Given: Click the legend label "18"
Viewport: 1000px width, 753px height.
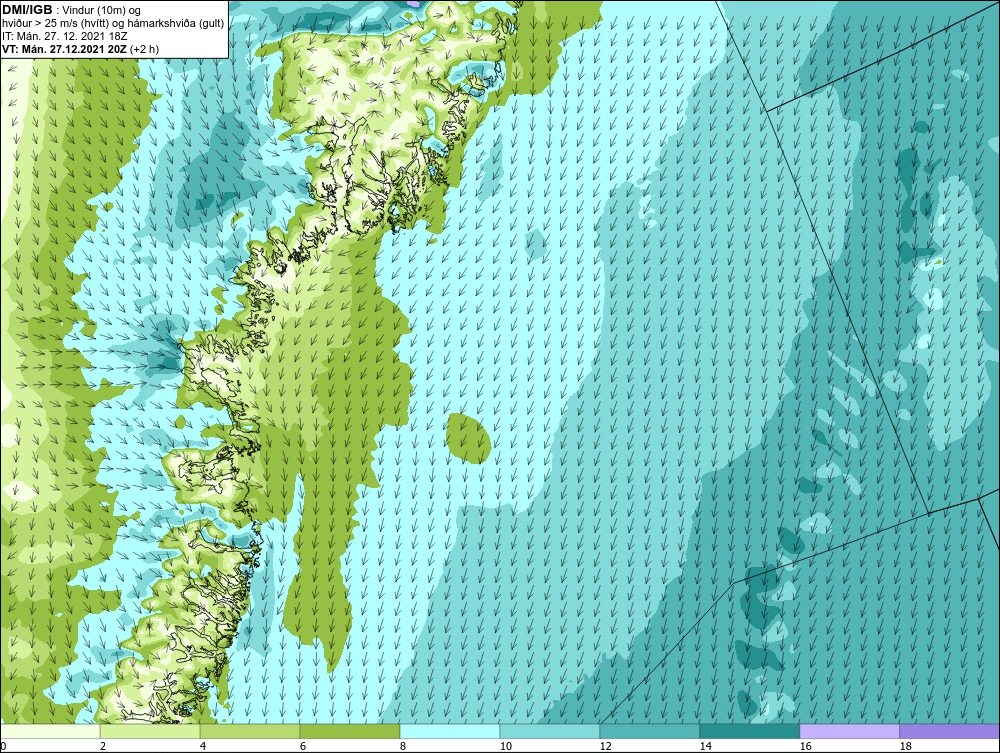Looking at the screenshot, I should tap(905, 746).
